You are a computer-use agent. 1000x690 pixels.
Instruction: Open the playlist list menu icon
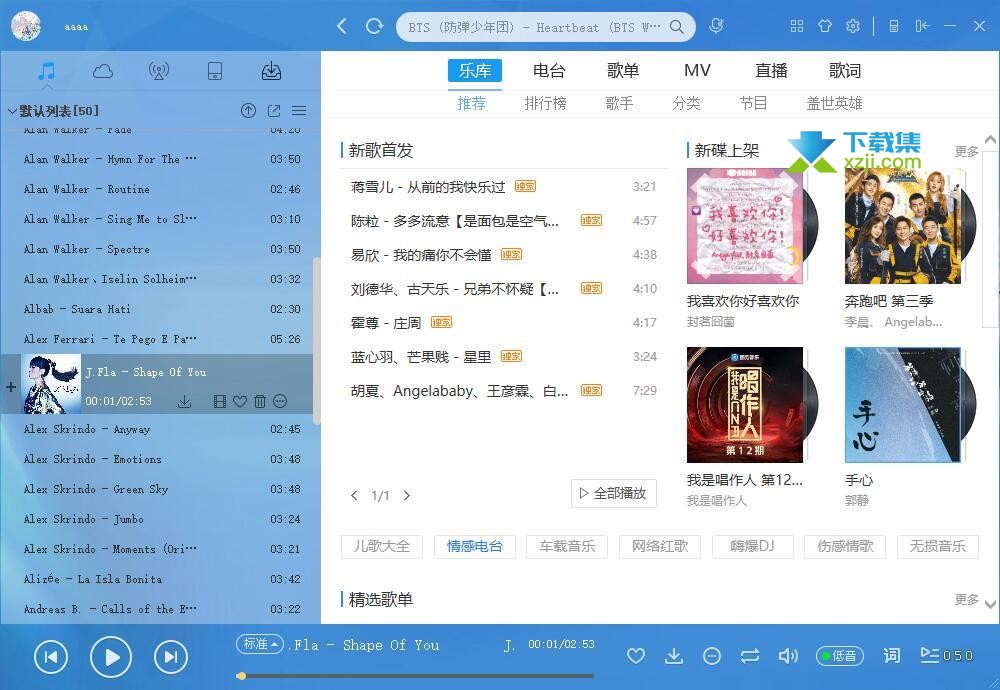(299, 111)
